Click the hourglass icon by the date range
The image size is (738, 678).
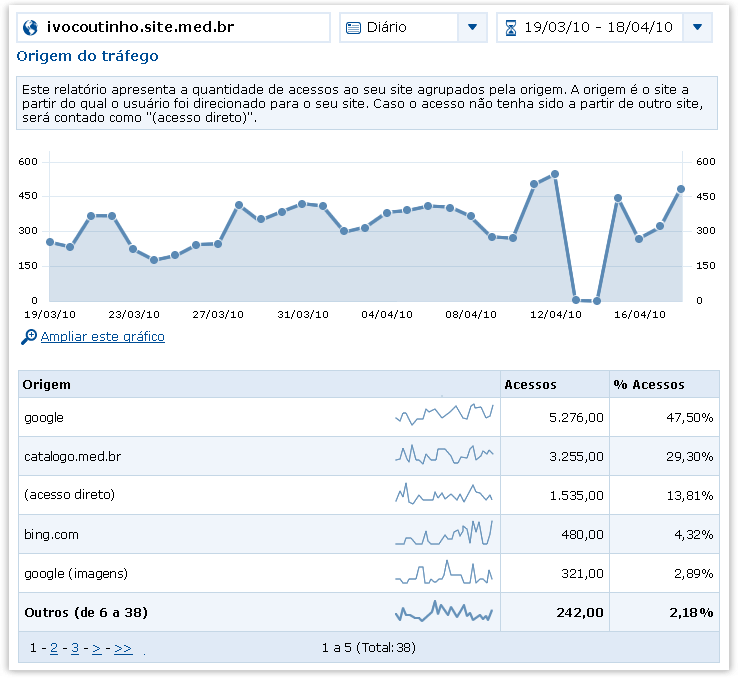510,28
